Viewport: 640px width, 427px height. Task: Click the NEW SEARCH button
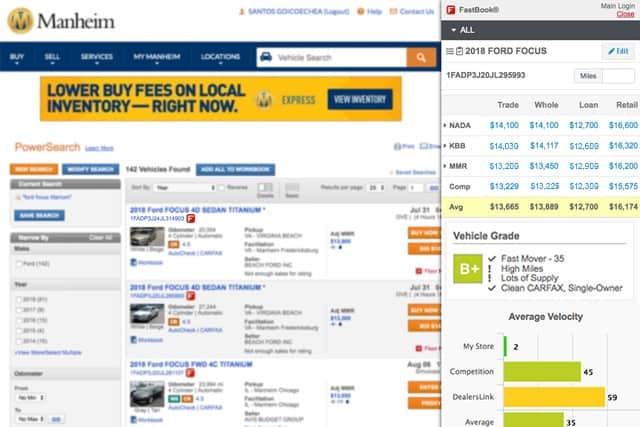(34, 169)
